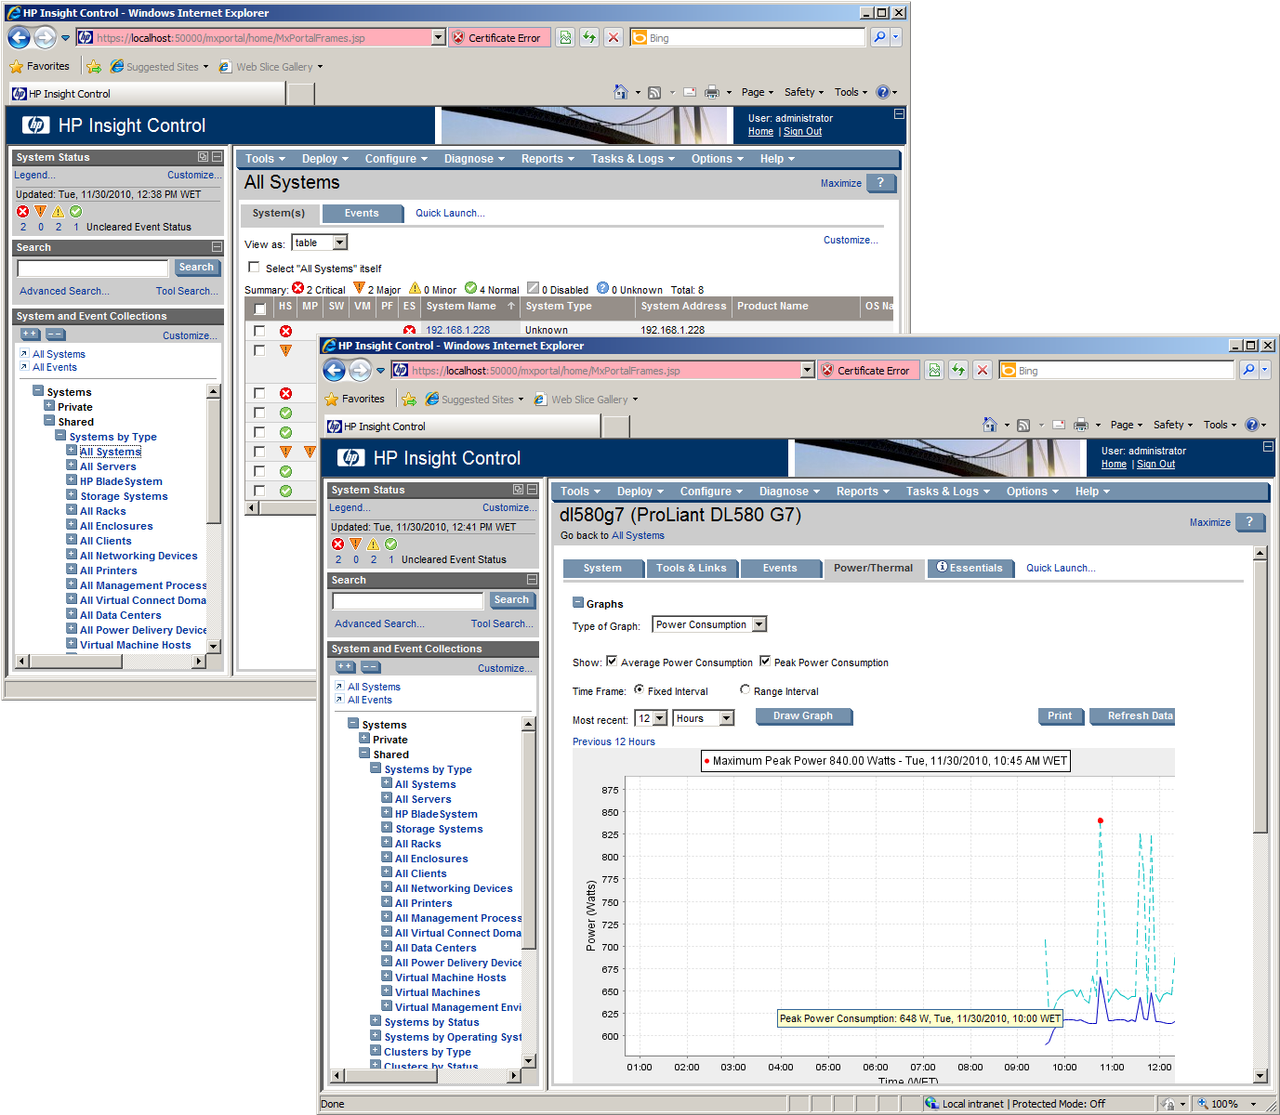Click the front tree's horizontal scrollbar
This screenshot has height=1115, width=1280.
point(426,1076)
